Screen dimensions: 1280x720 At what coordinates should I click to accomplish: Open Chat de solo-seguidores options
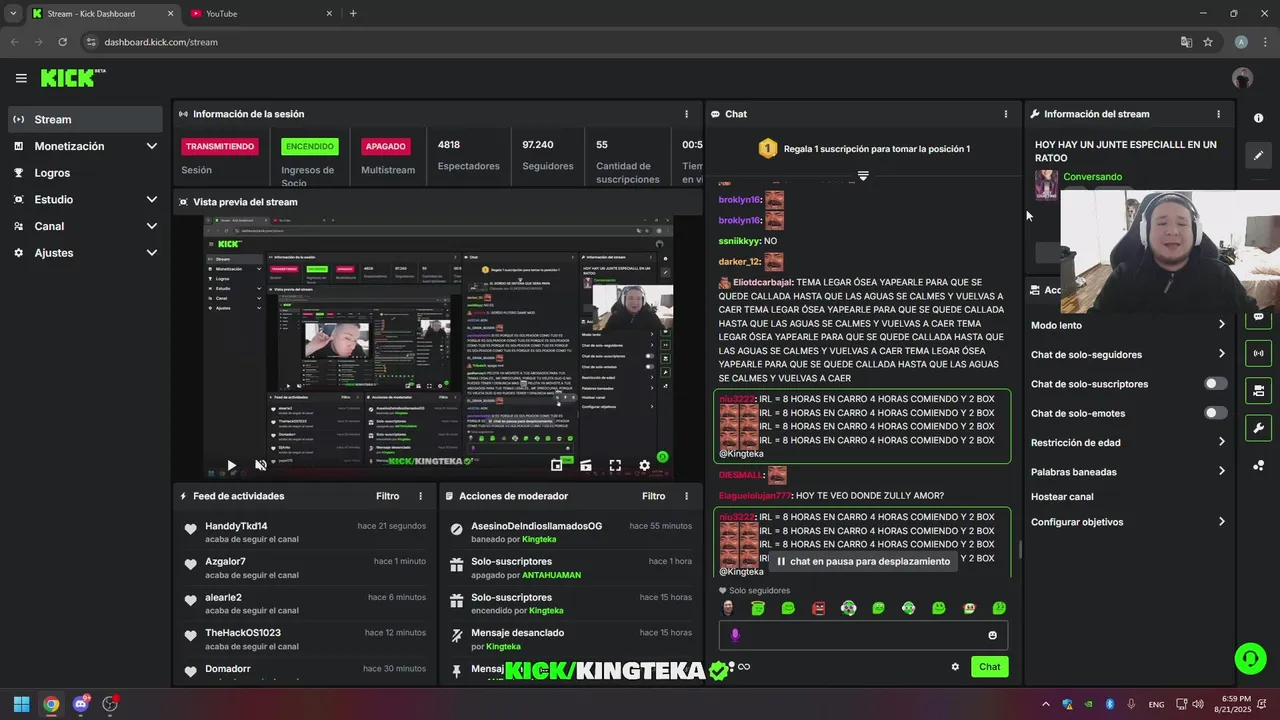(x=1128, y=354)
